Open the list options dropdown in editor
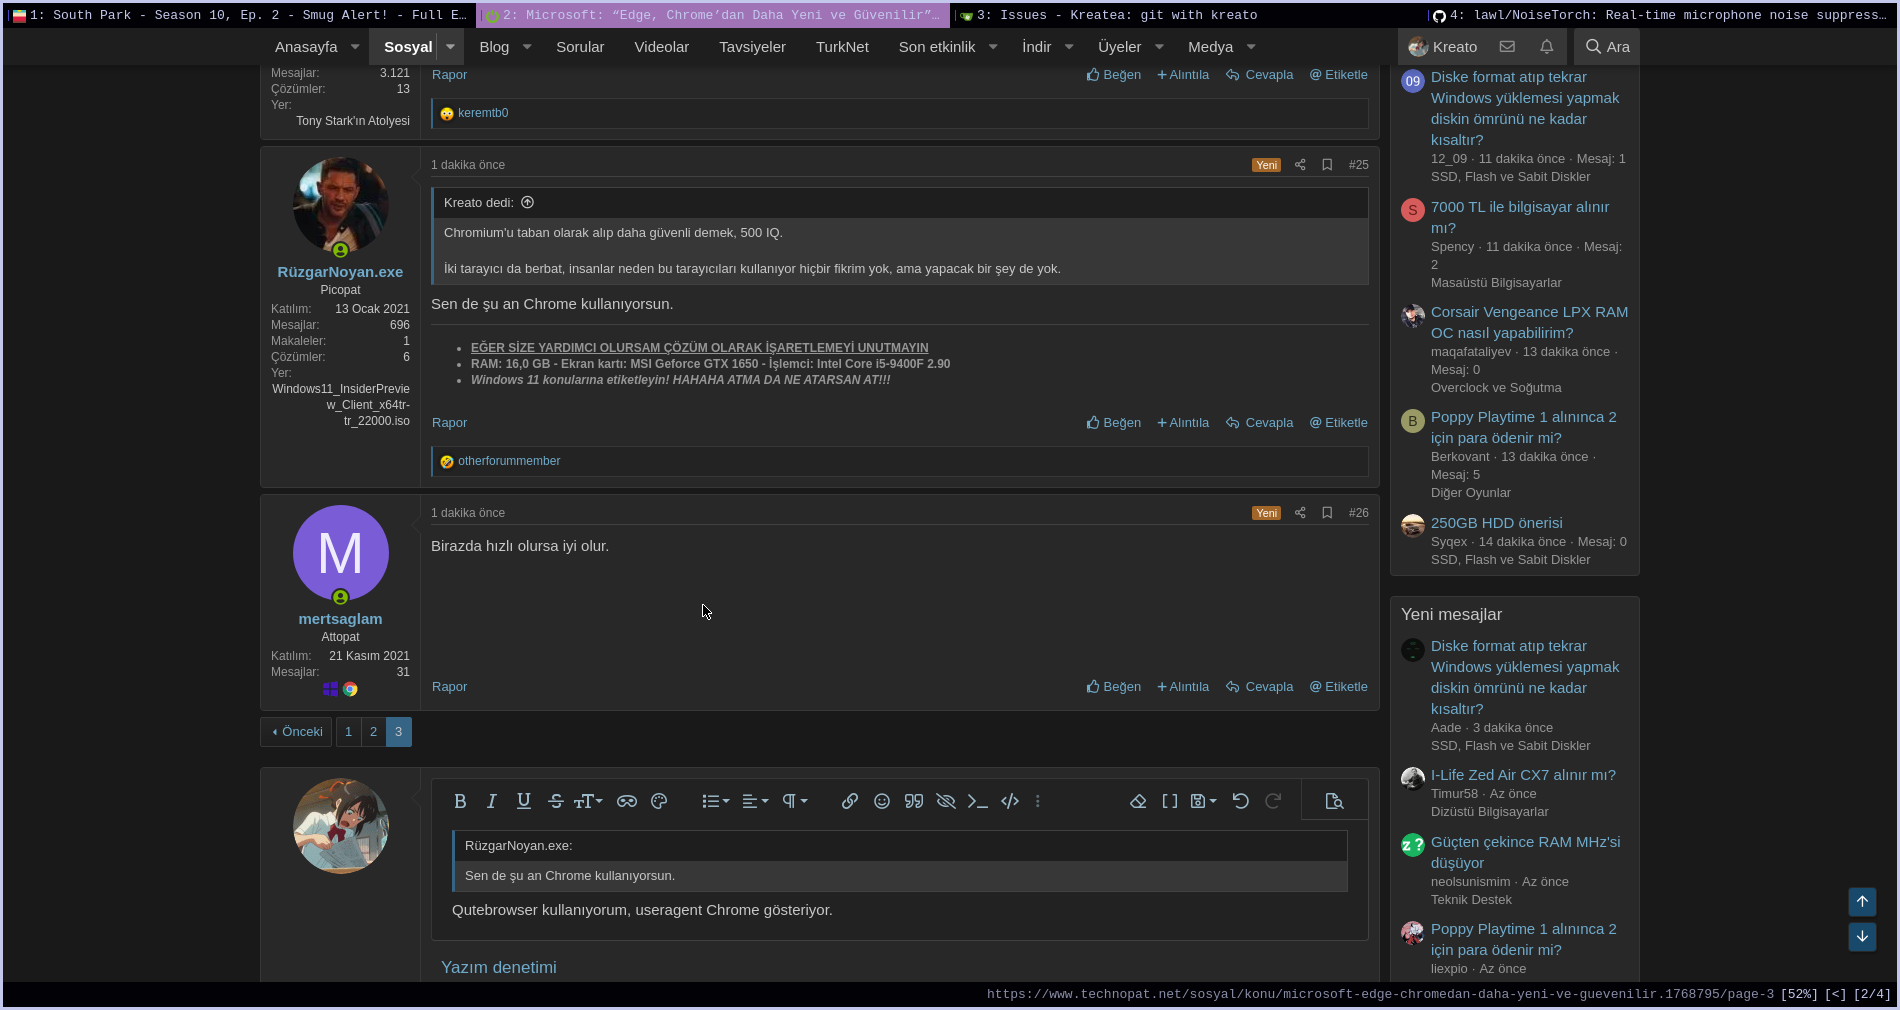This screenshot has height=1010, width=1900. click(x=716, y=801)
